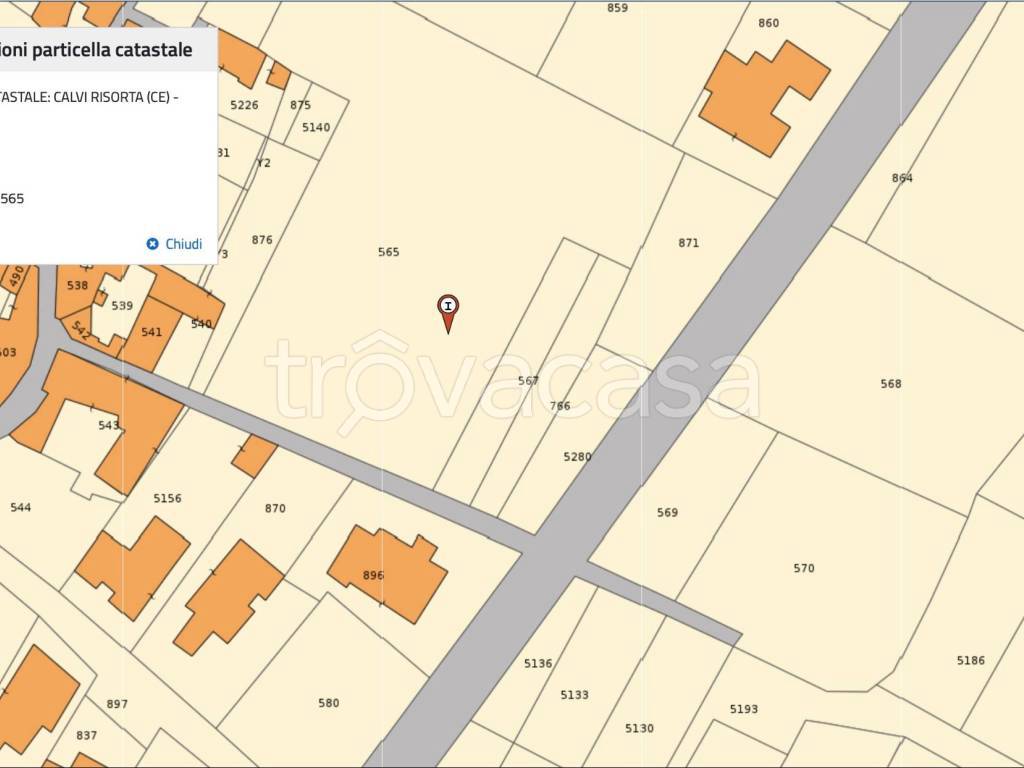Select the building labeled 543
This screenshot has width=1024, height=768.
tap(108, 425)
